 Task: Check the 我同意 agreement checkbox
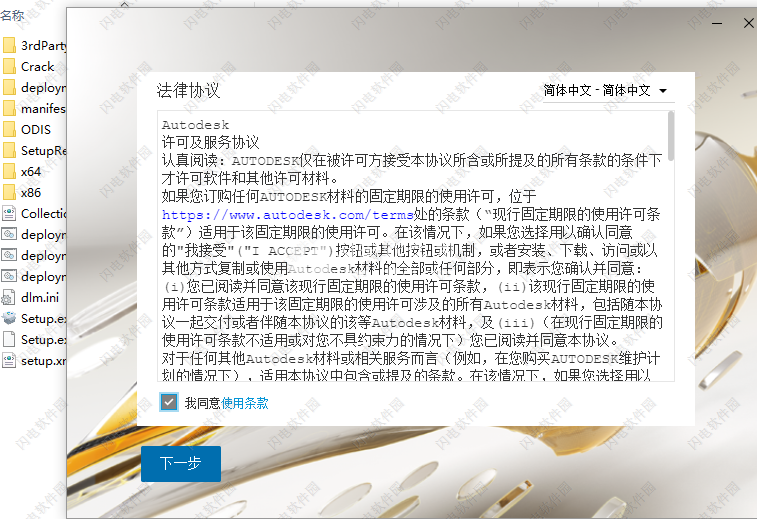coord(169,402)
